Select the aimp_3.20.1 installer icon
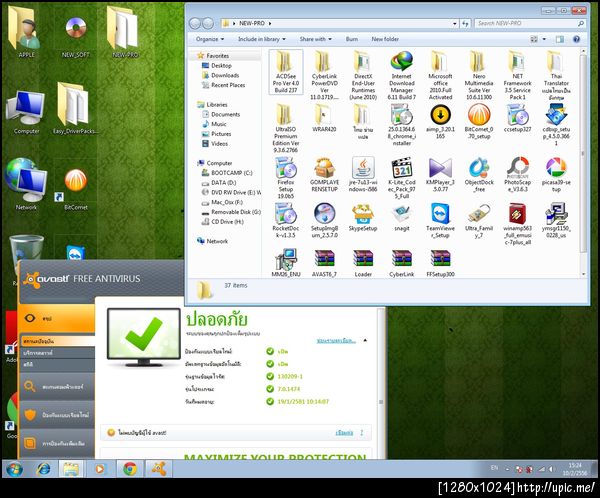 440,121
